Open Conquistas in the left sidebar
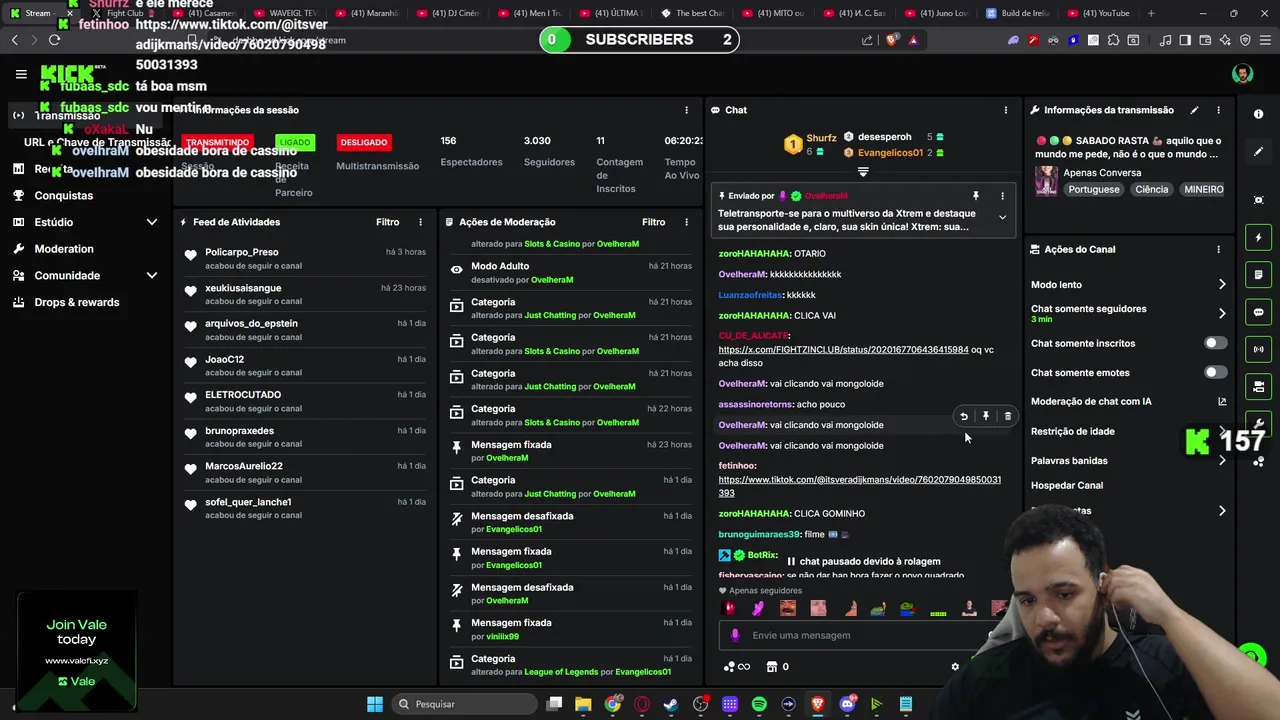The image size is (1280, 720). point(64,196)
